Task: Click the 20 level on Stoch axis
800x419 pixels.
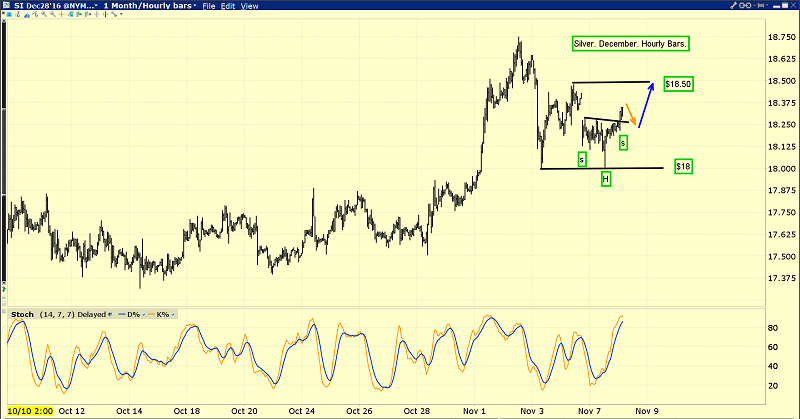Action: pos(773,386)
